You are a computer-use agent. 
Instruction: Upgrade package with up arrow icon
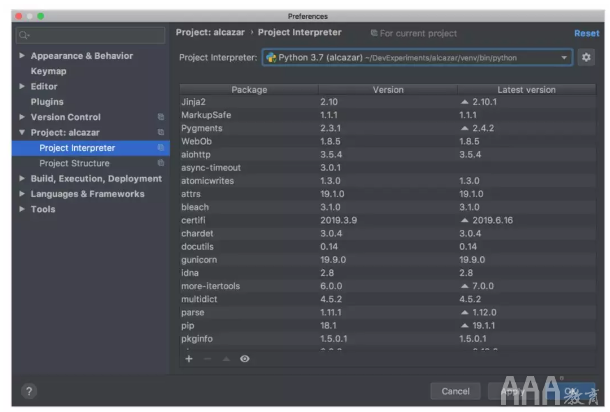(226, 359)
